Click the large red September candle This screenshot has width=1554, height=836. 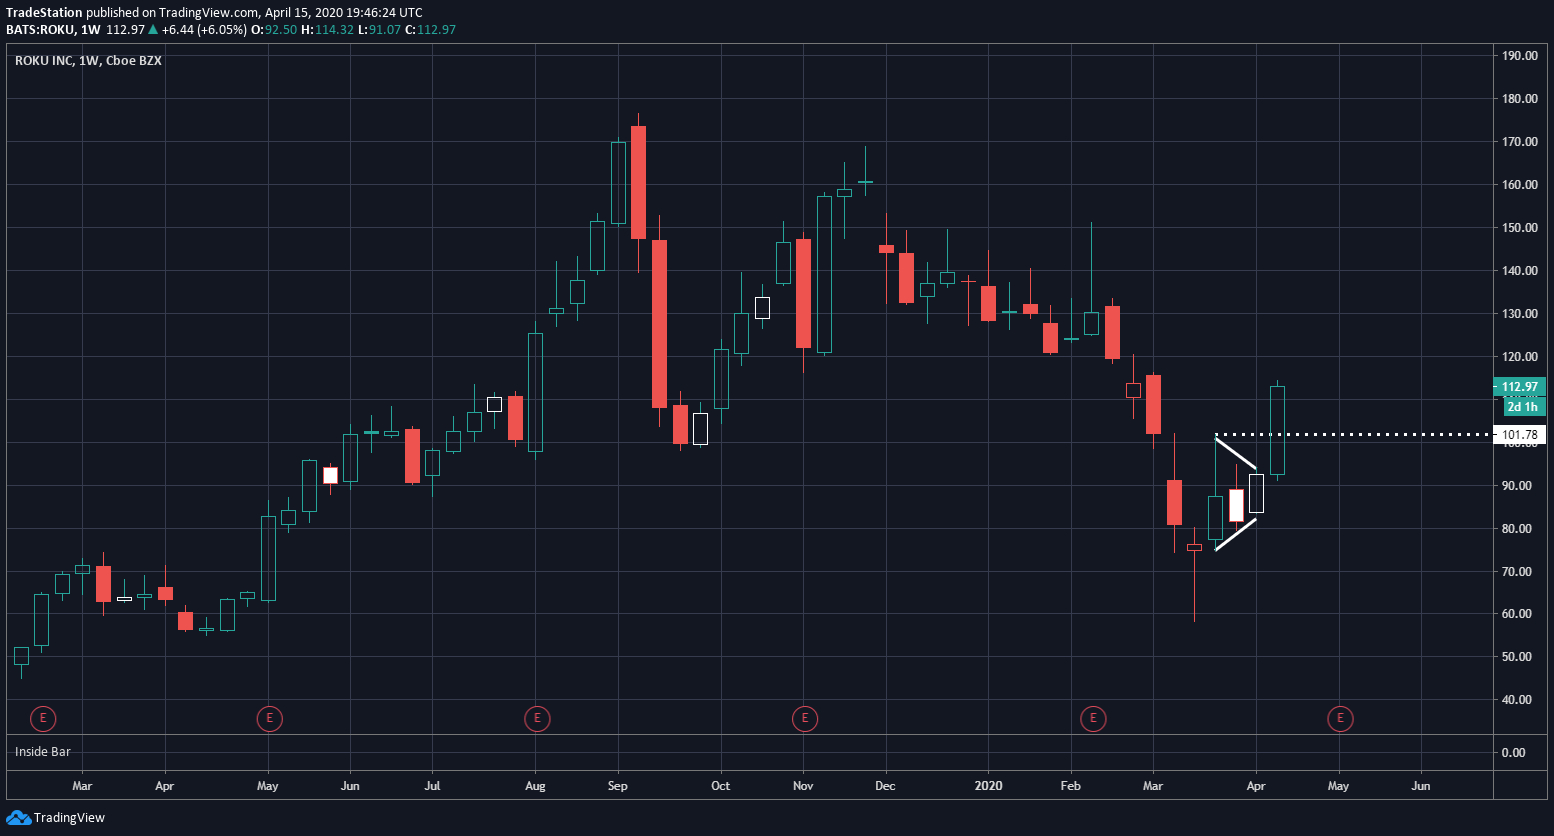(659, 324)
